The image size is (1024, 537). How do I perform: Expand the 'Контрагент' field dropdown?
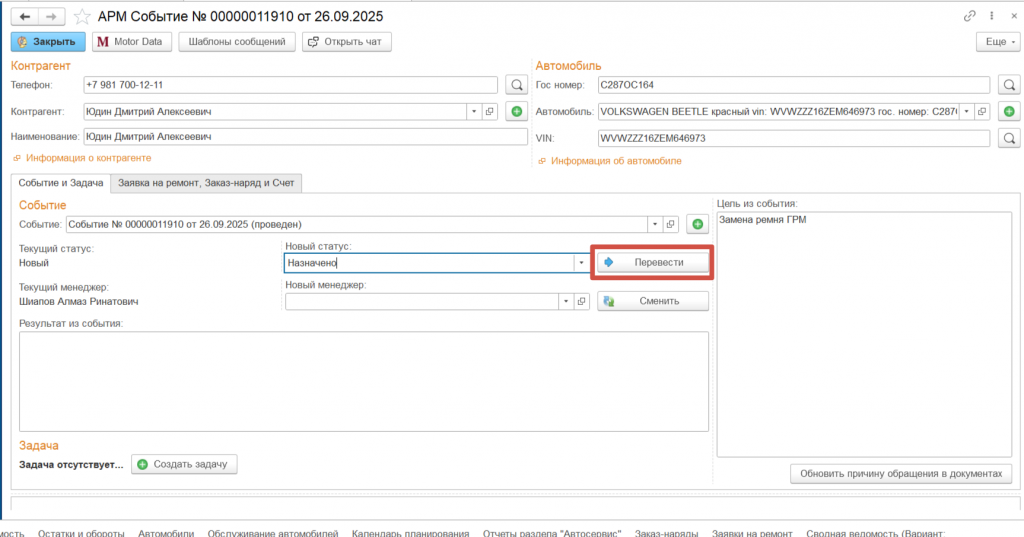pos(472,111)
